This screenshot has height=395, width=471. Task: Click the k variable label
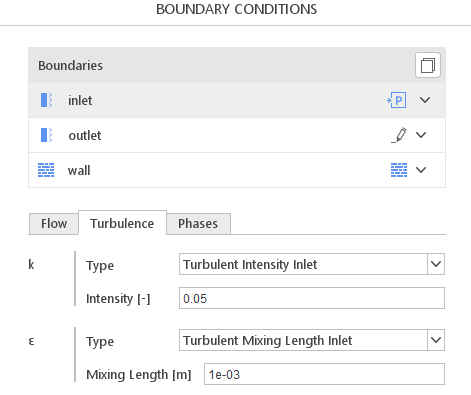click(x=31, y=265)
